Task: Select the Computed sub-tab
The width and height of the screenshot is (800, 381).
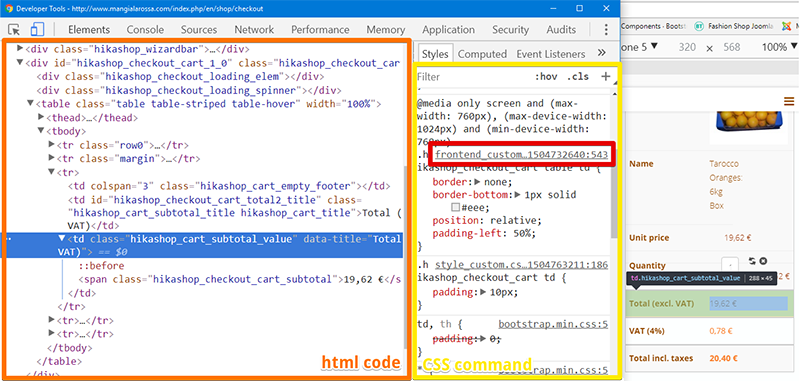Action: coord(482,54)
